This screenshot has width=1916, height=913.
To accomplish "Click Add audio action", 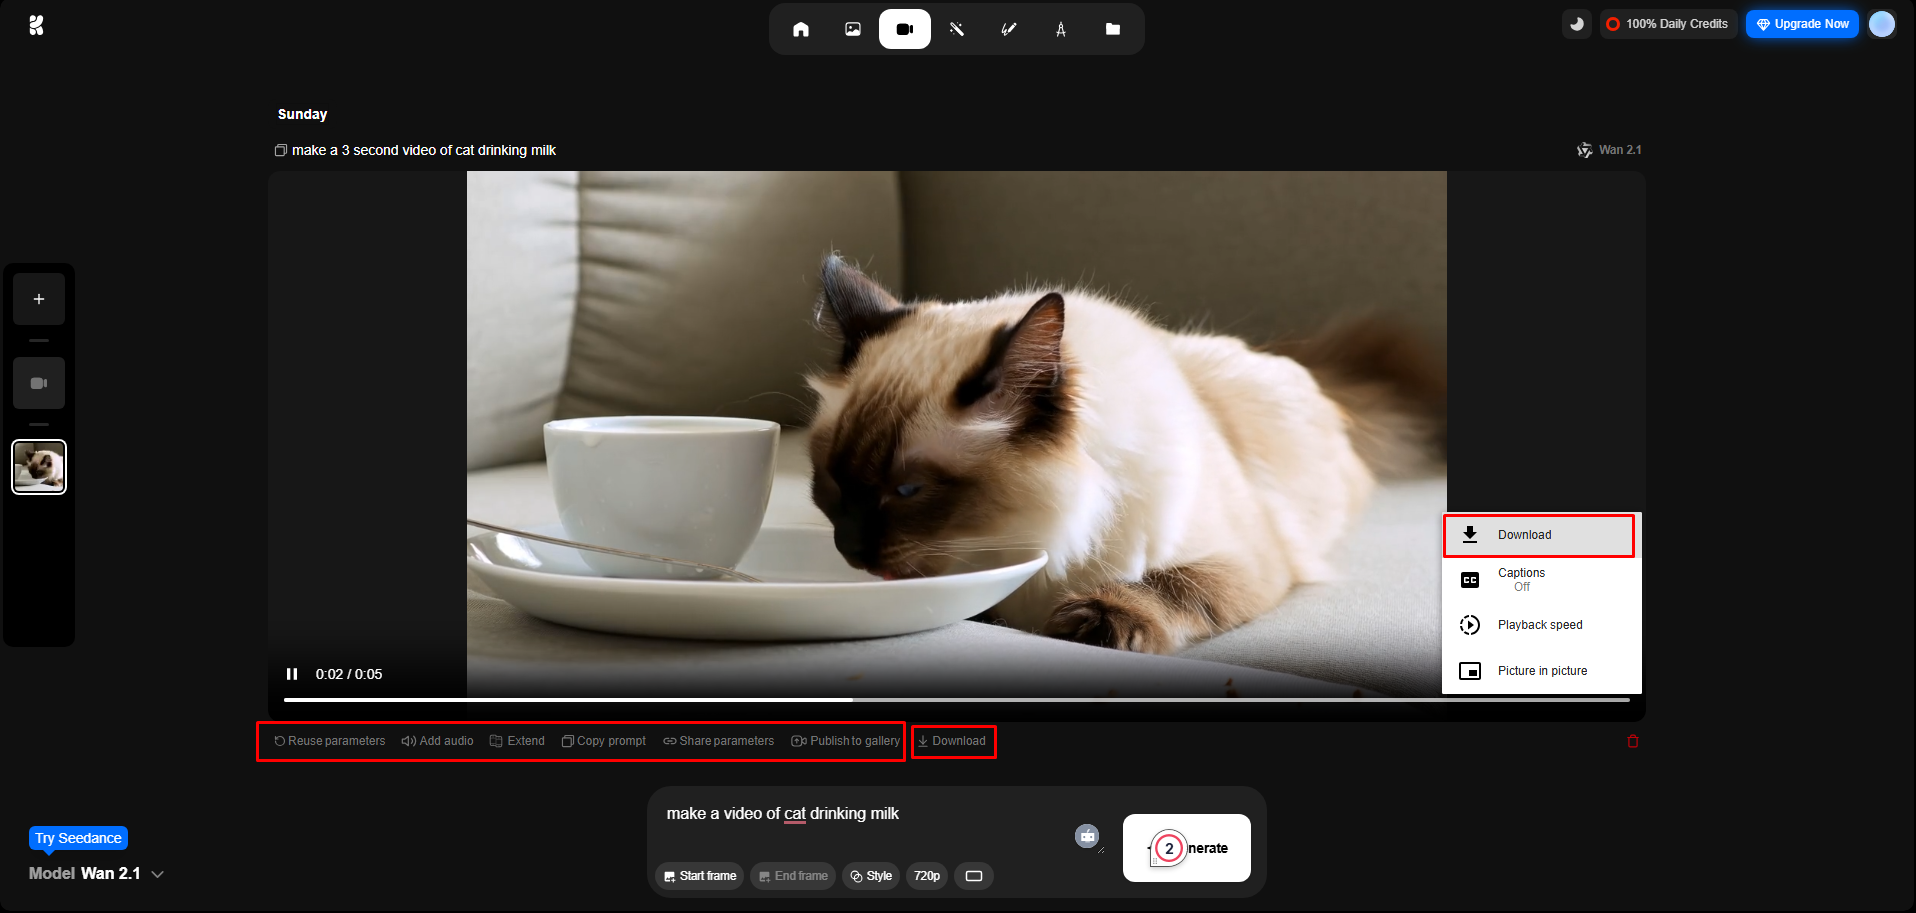I will (x=437, y=741).
